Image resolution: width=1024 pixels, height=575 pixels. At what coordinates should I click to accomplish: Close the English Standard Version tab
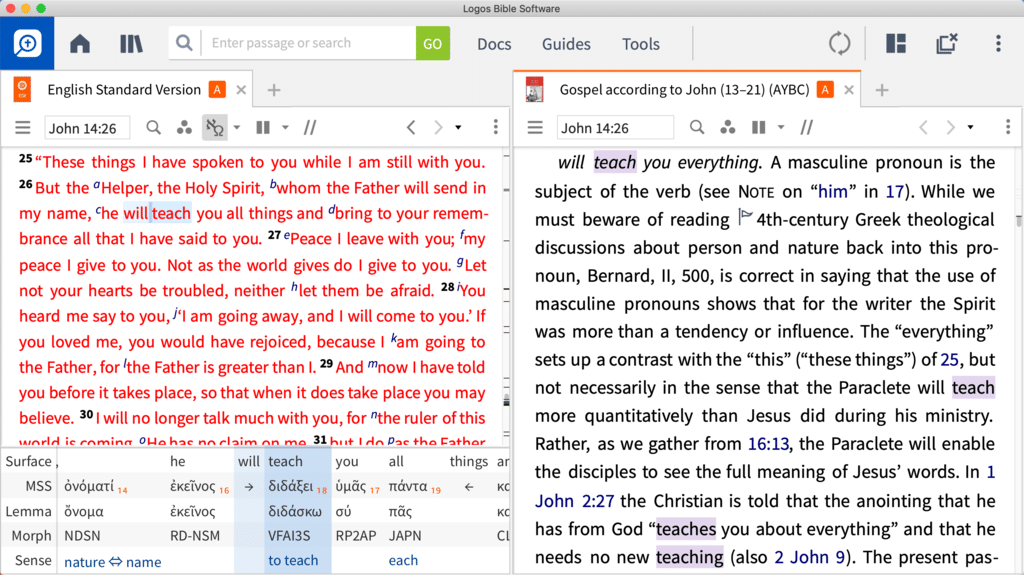click(241, 90)
